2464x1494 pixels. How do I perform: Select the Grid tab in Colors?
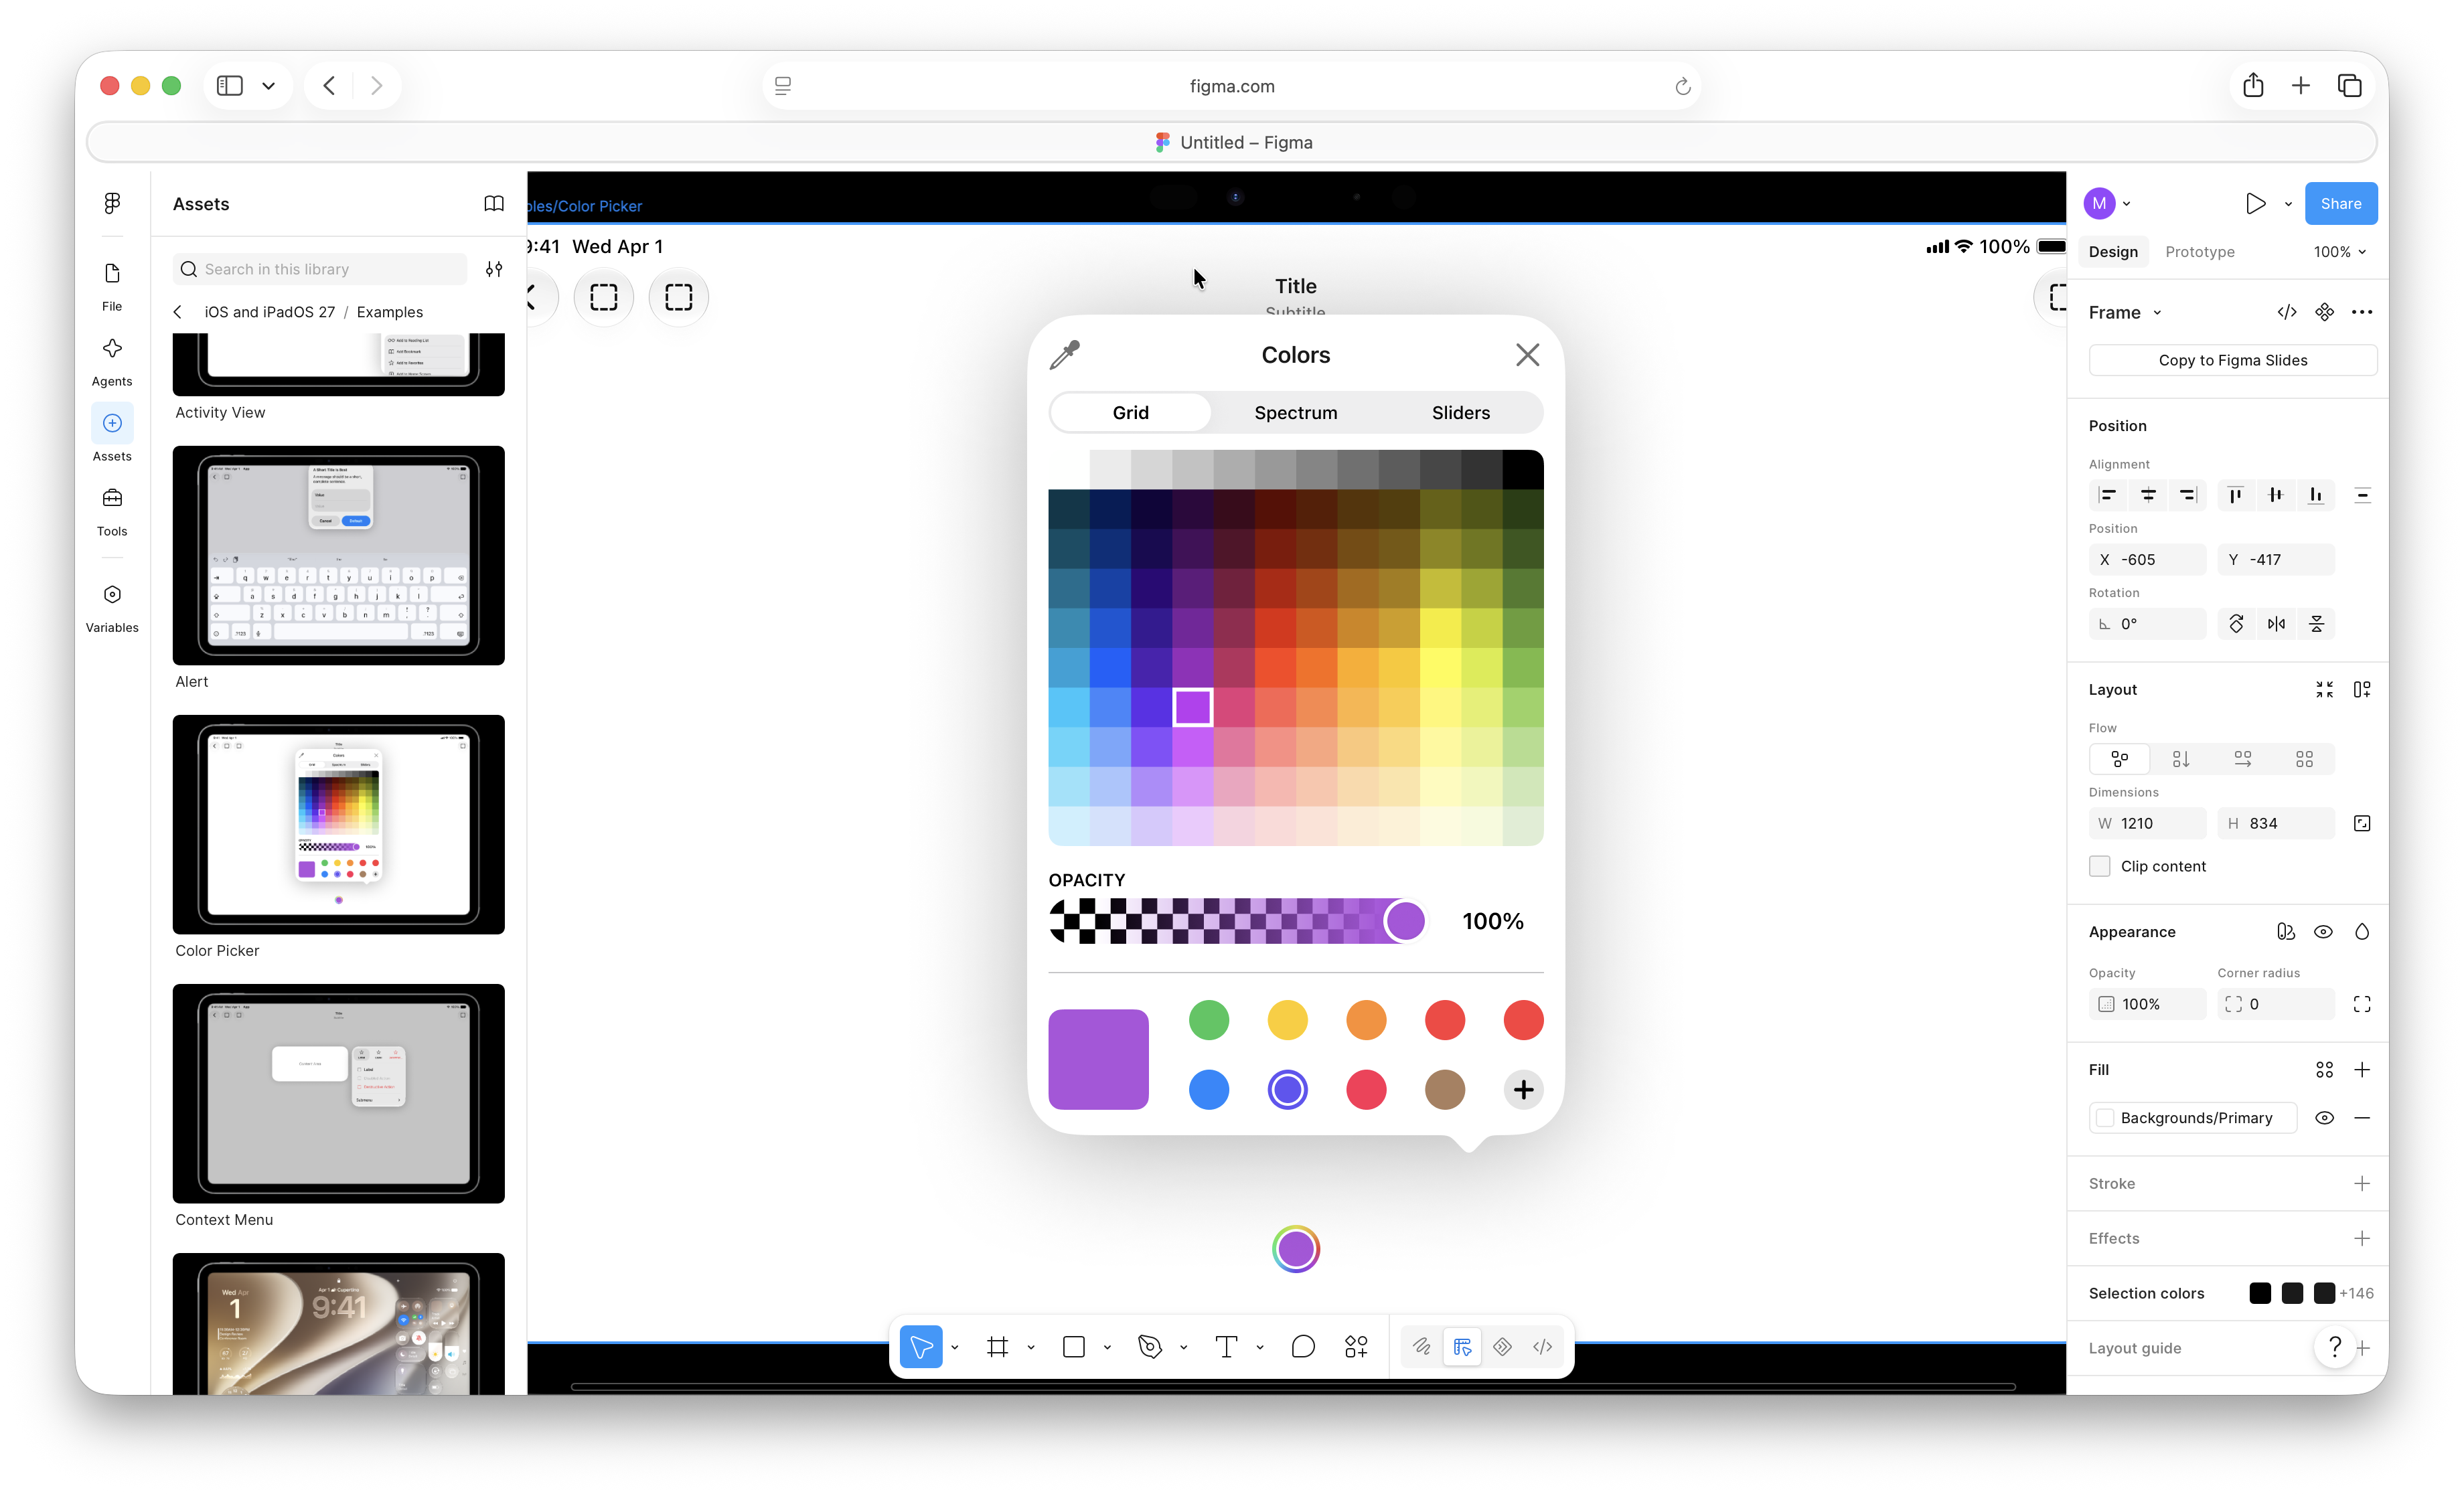(1131, 413)
